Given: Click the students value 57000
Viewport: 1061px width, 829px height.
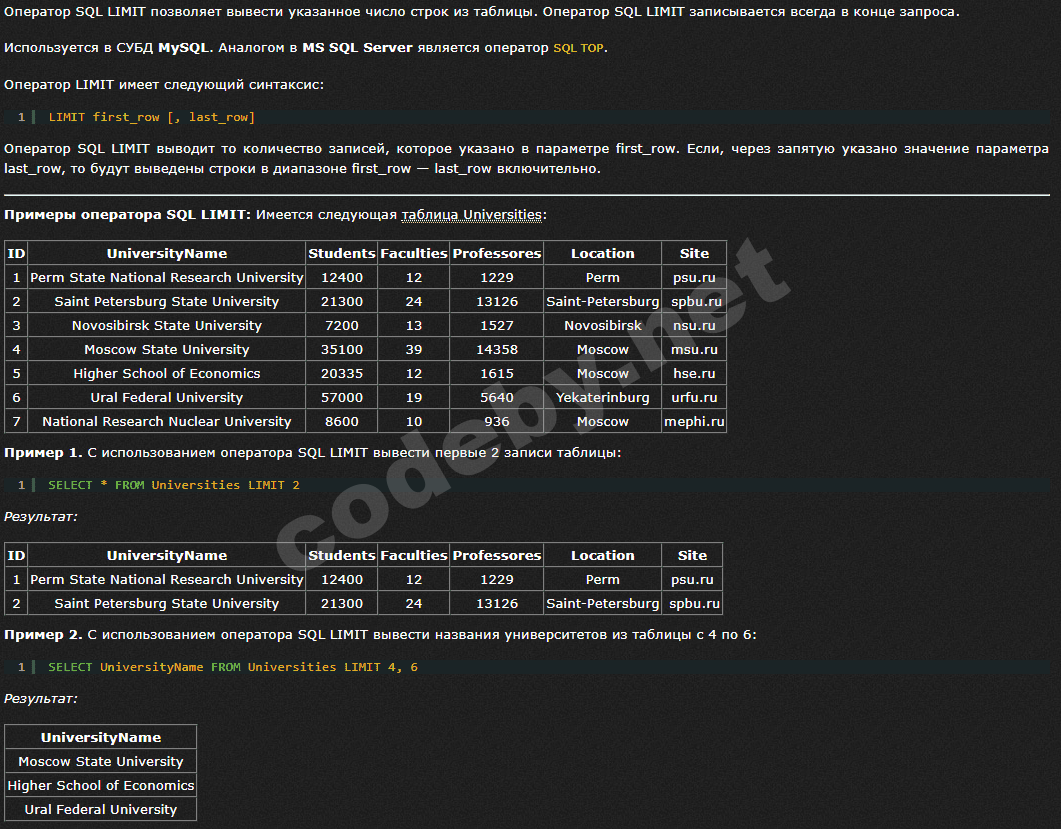Looking at the screenshot, I should (x=342, y=398).
